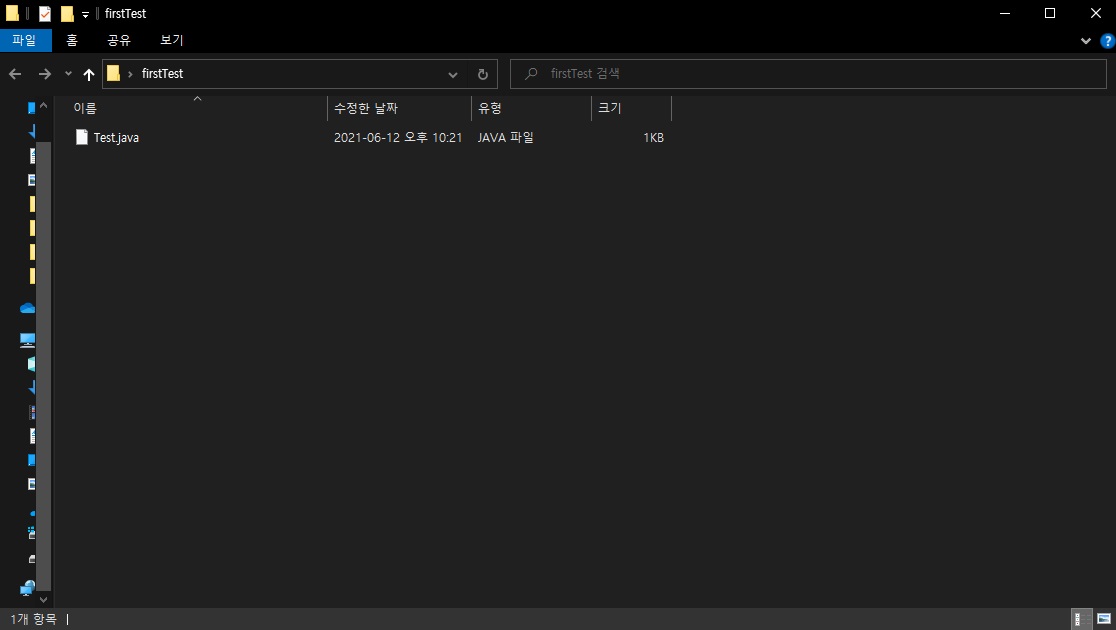The width and height of the screenshot is (1116, 630).
Task: Click the navigation pane scrollbar thumb
Action: [43, 367]
